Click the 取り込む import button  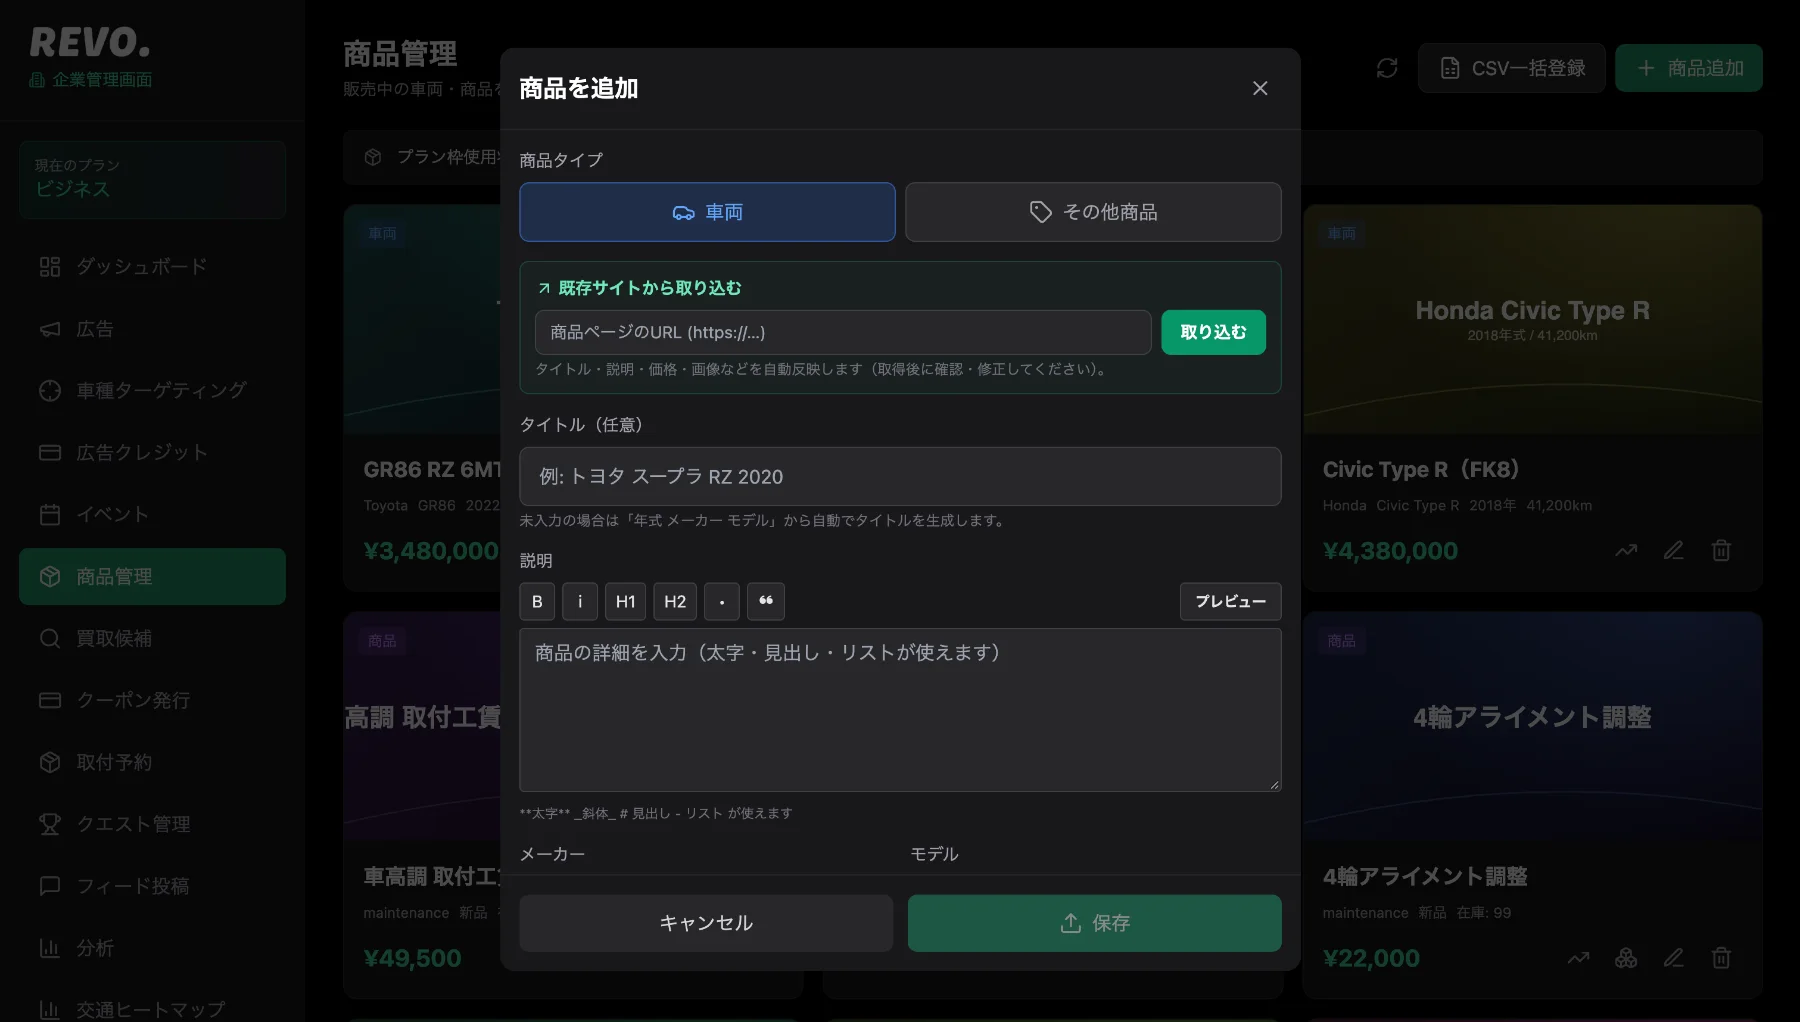1213,332
